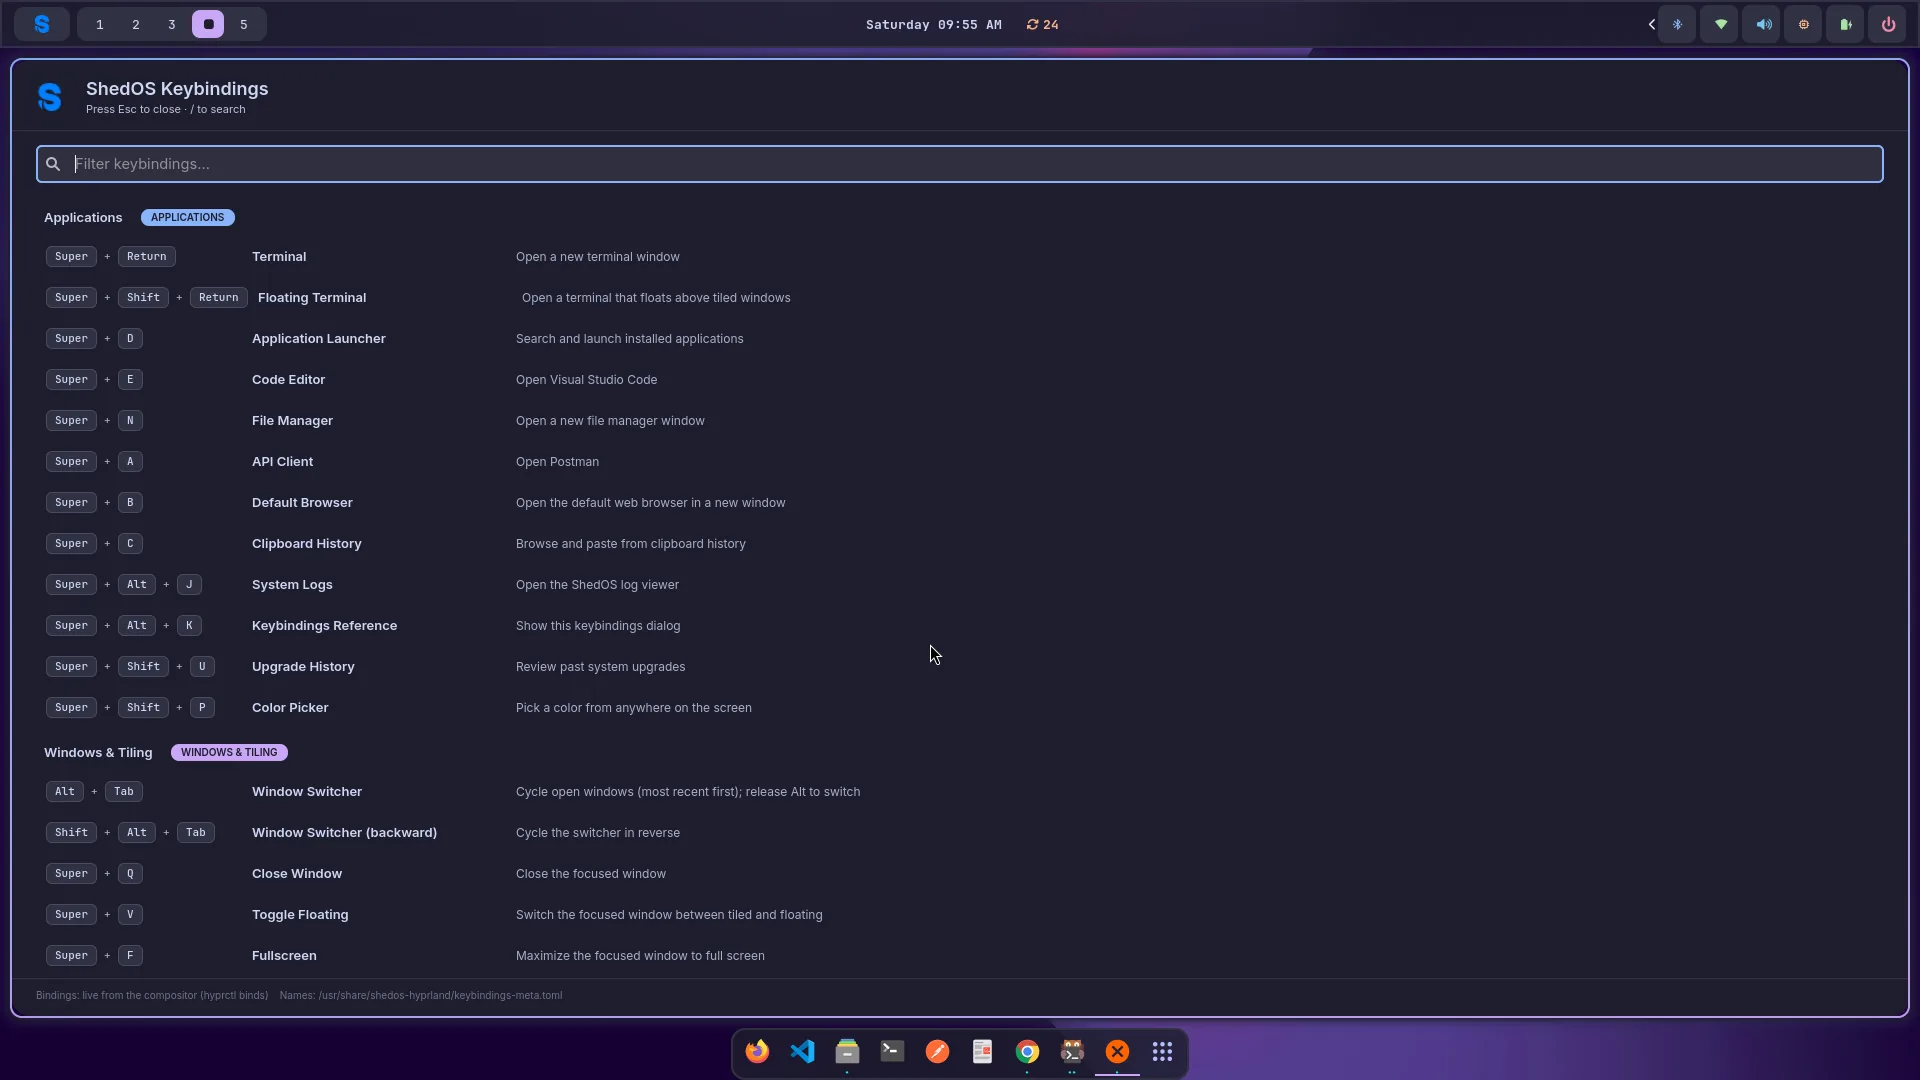Collapse the system tray chevron
This screenshot has width=1920, height=1080.
point(1651,24)
